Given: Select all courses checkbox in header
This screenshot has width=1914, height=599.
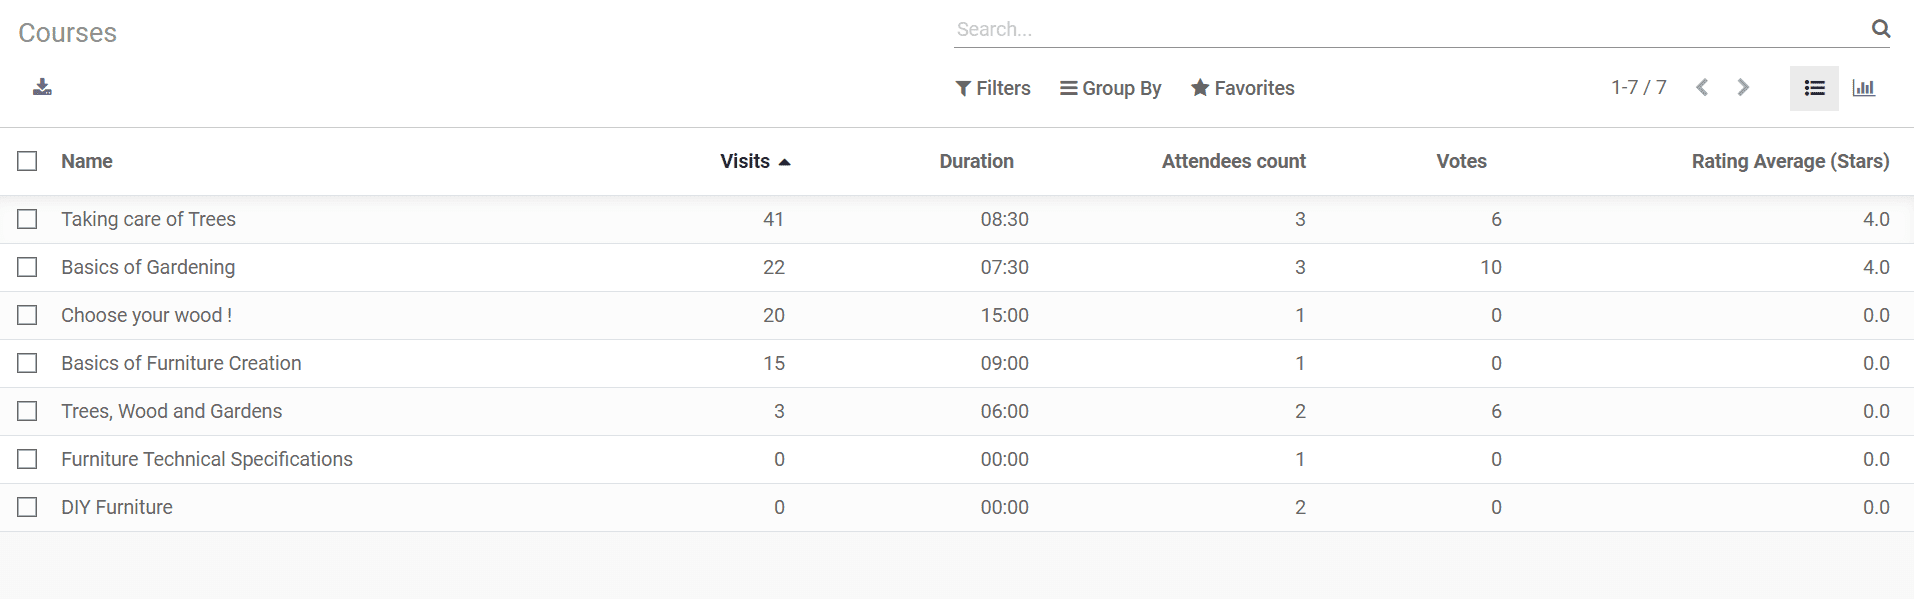Looking at the screenshot, I should (x=27, y=161).
